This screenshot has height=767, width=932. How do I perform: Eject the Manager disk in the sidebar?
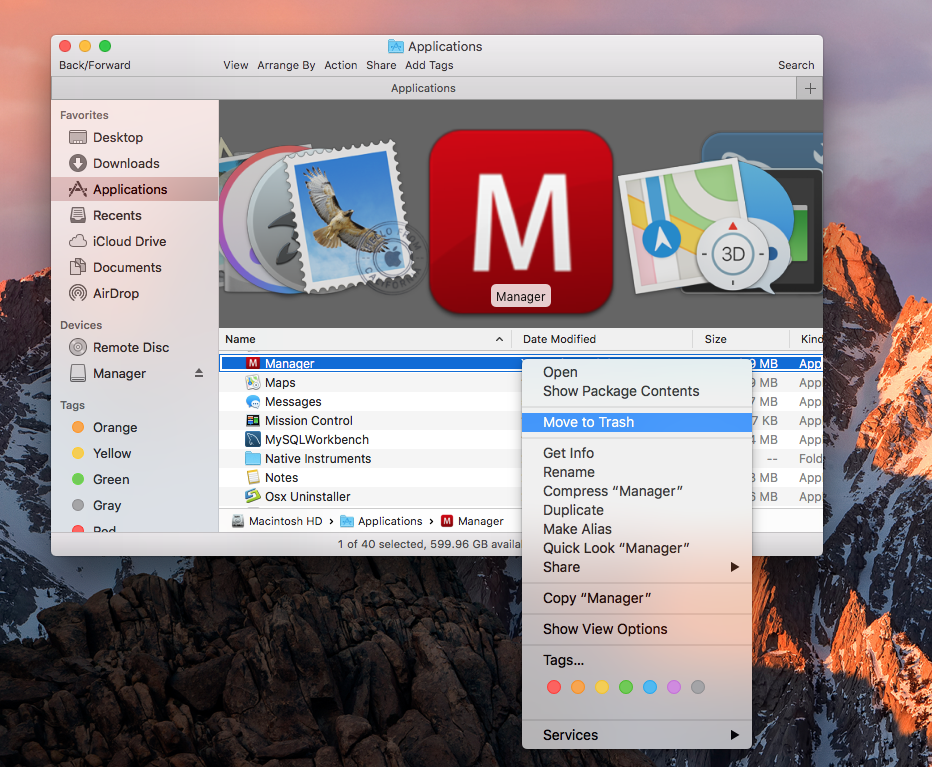coord(198,373)
